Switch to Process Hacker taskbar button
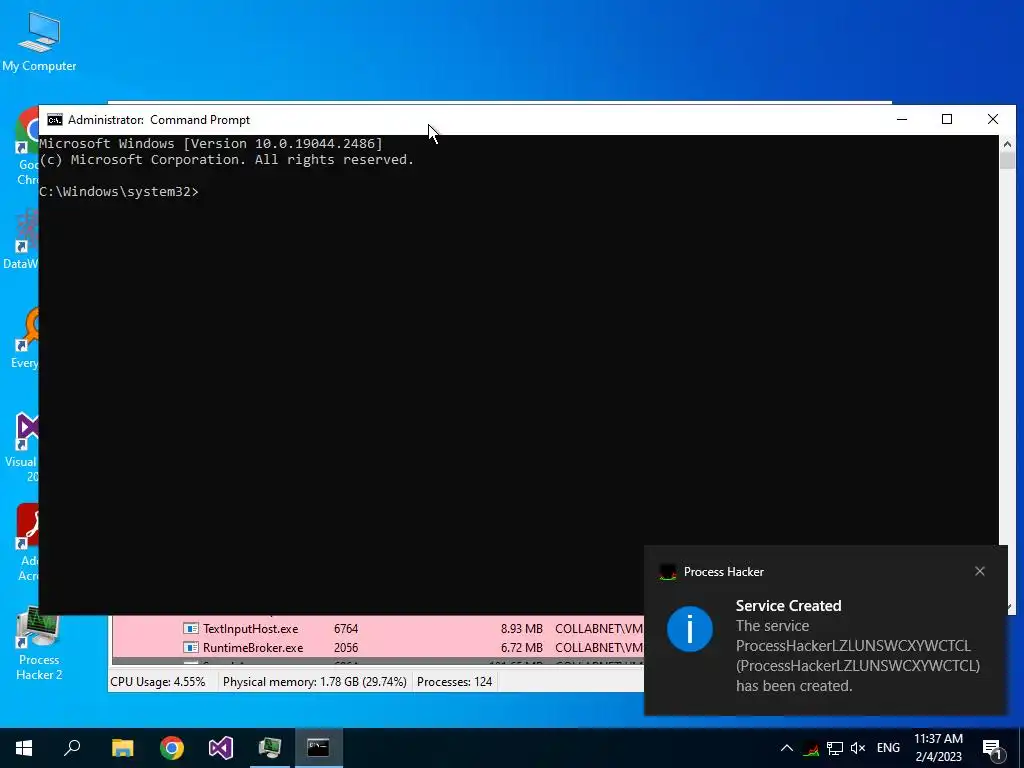Viewport: 1024px width, 768px height. [270, 748]
